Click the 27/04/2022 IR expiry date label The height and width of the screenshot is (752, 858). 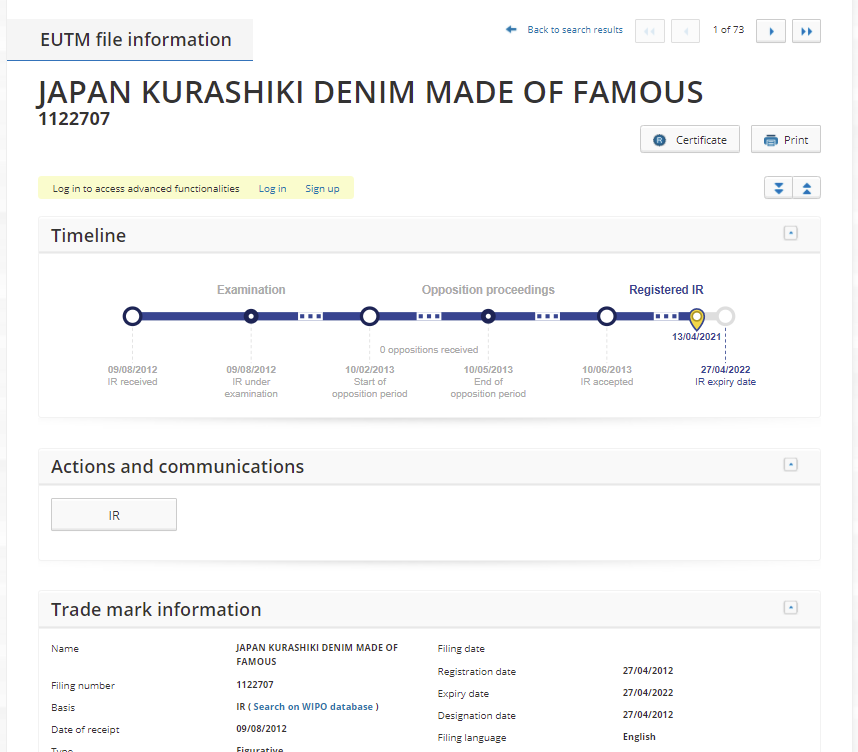726,369
